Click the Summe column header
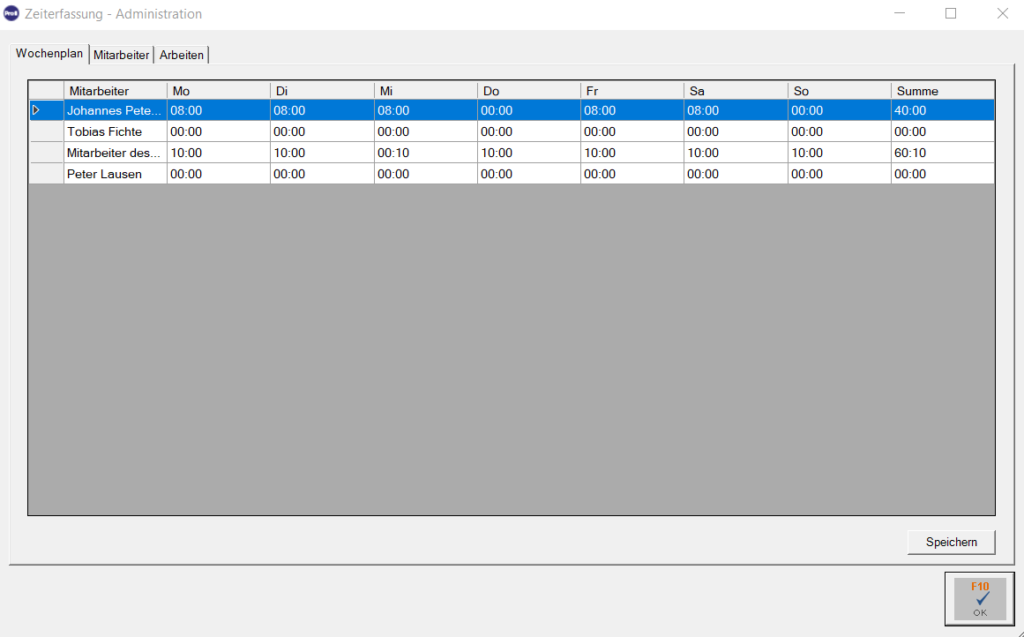Viewport: 1024px width, 637px height. [x=942, y=91]
